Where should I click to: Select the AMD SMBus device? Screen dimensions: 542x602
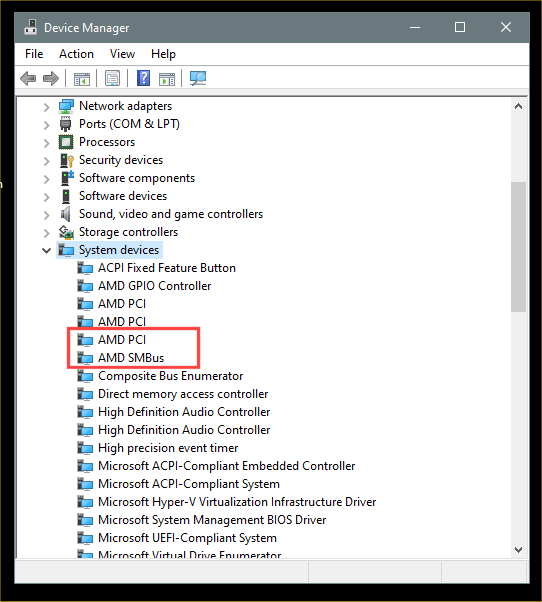[x=131, y=358]
